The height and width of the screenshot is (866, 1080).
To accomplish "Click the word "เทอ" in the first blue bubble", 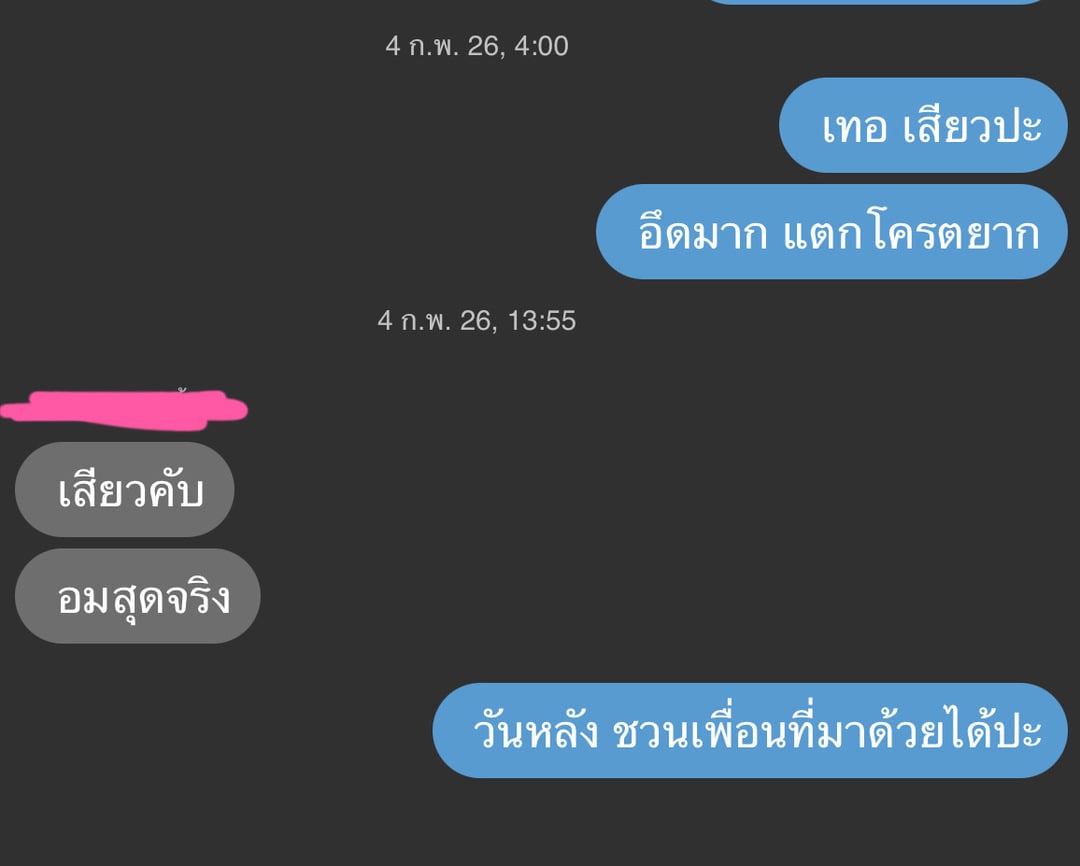I will (x=855, y=127).
